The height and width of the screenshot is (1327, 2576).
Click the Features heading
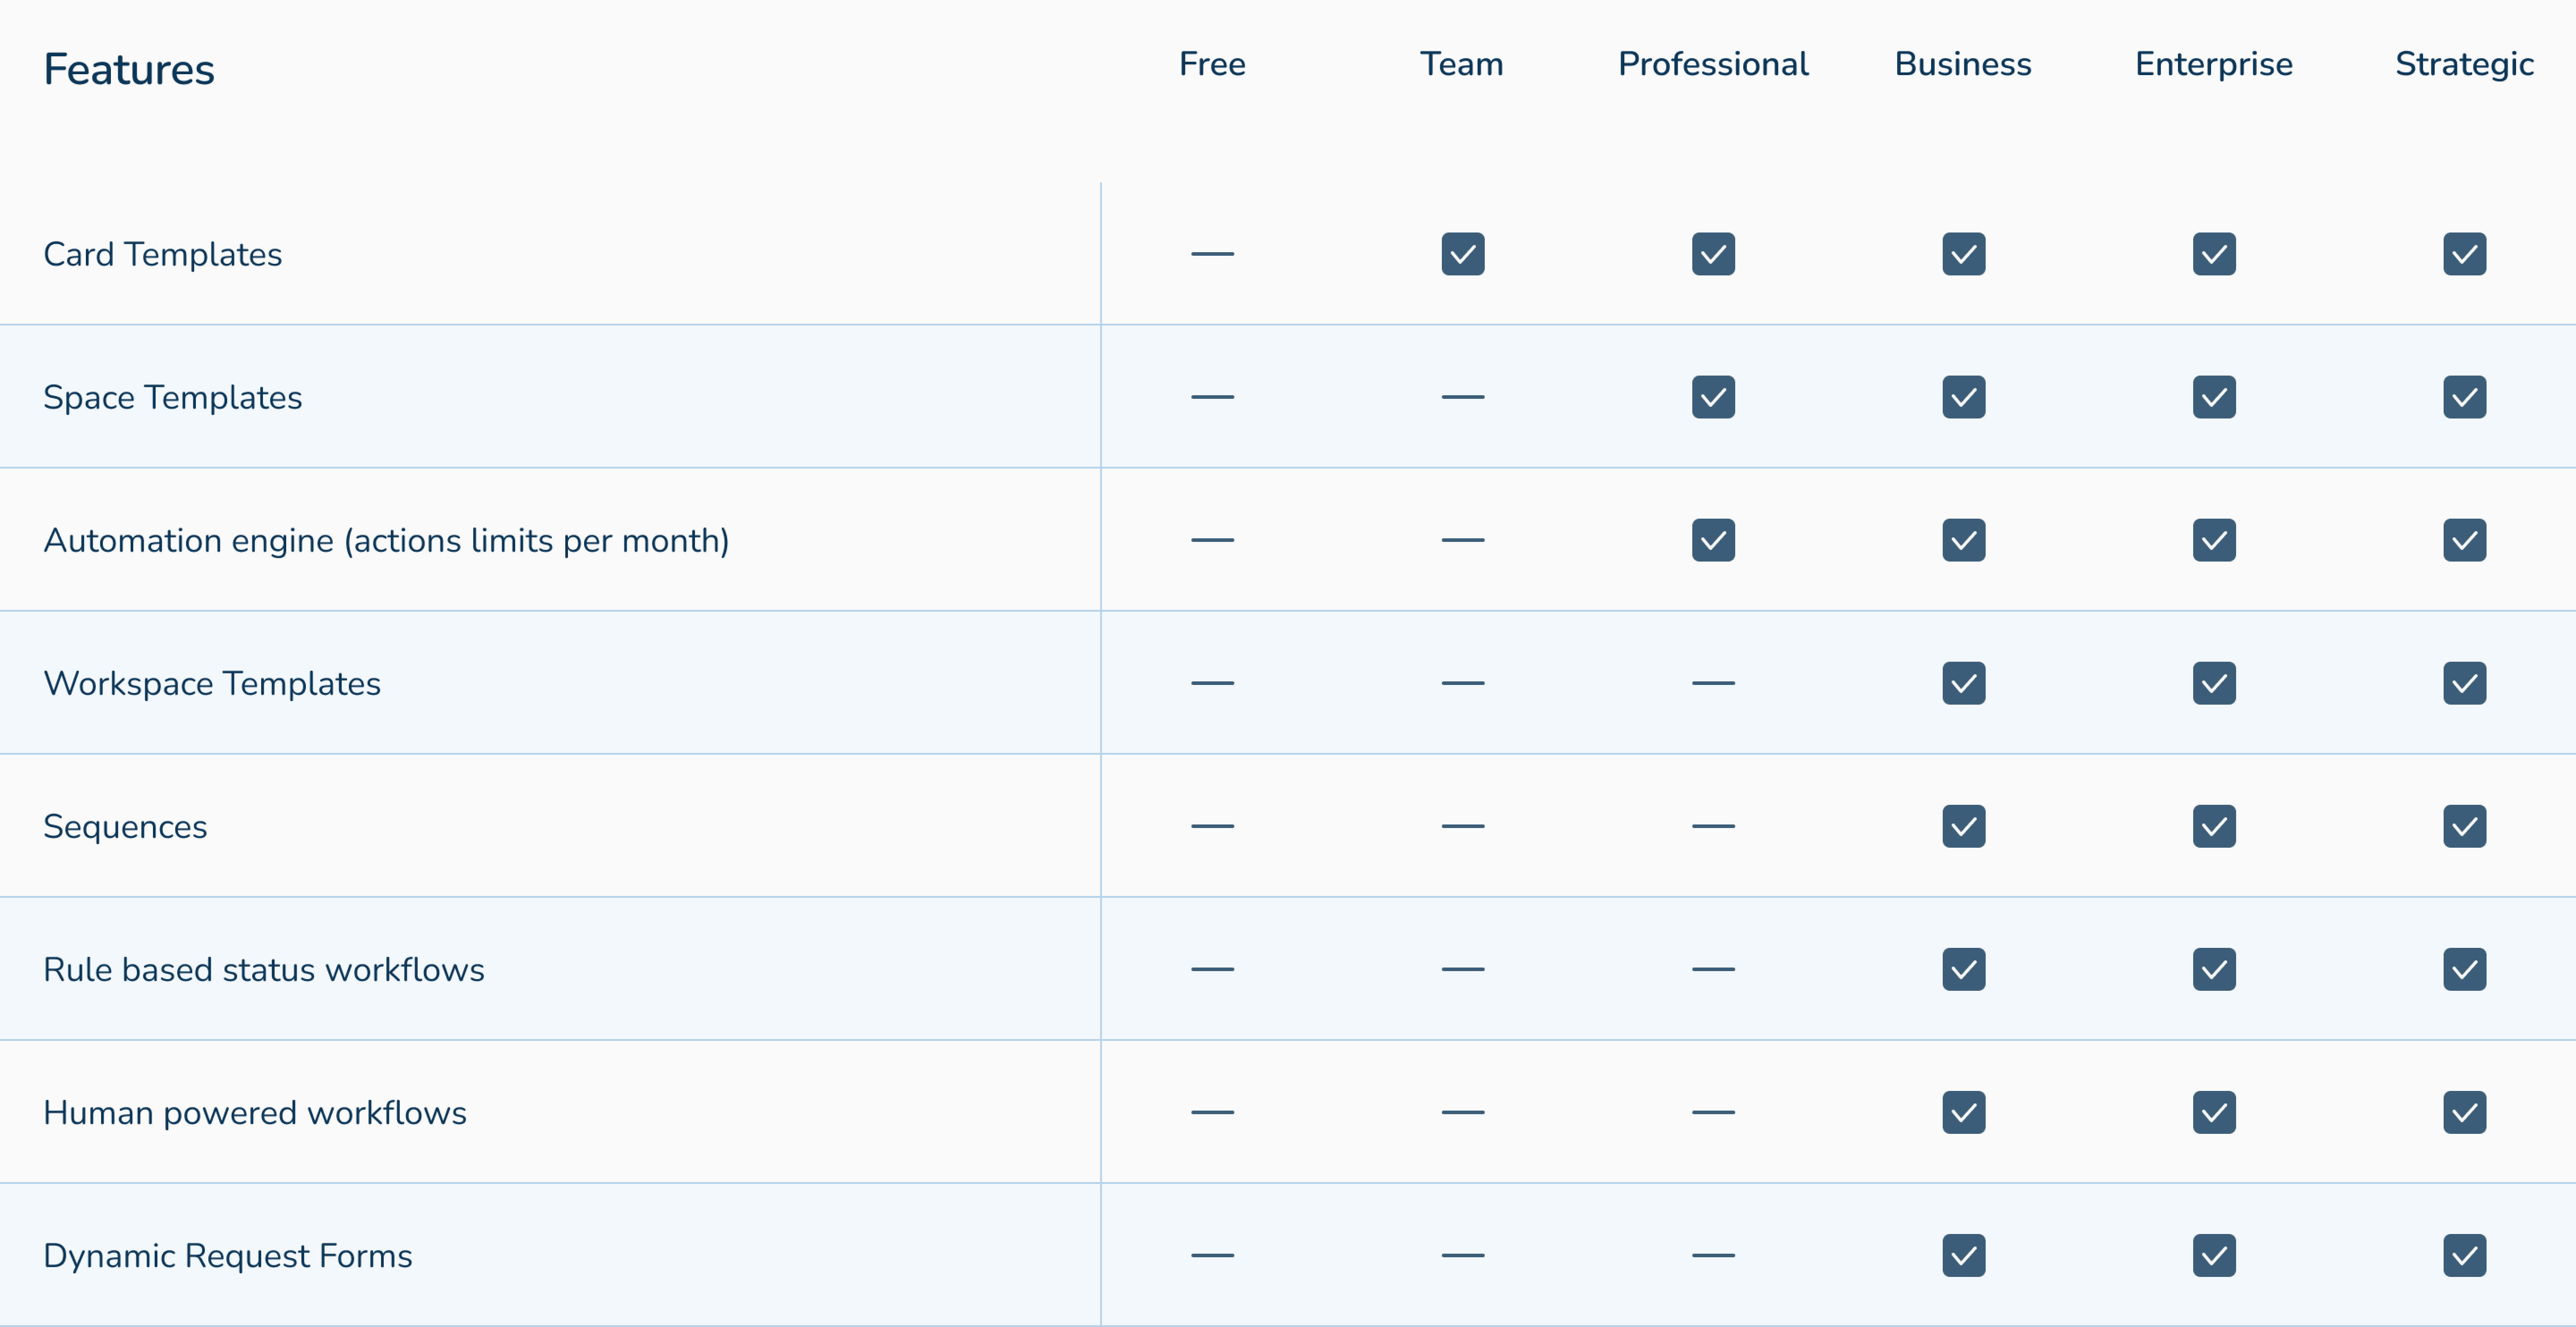pos(129,69)
